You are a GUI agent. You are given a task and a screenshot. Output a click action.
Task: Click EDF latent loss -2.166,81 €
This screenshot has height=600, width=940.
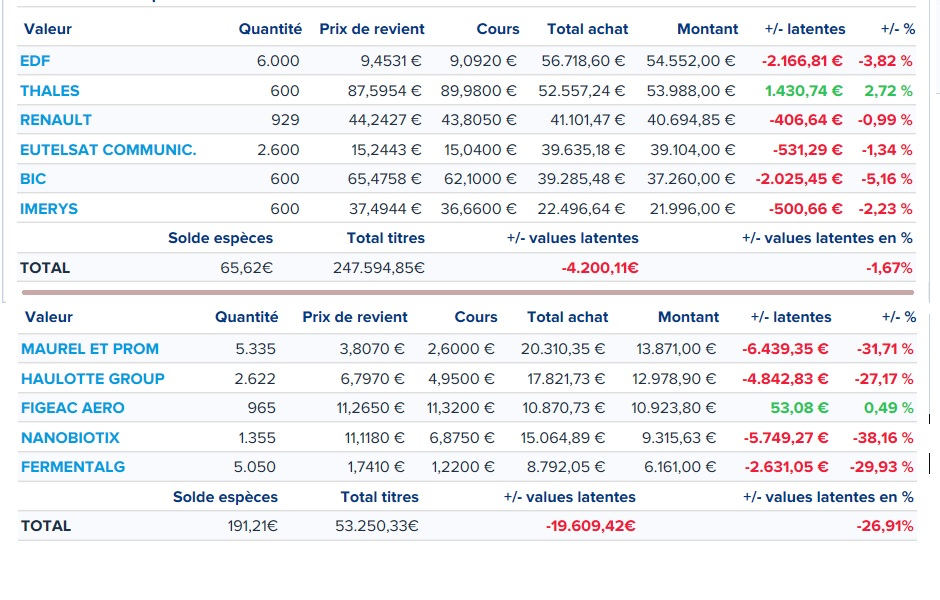(802, 61)
